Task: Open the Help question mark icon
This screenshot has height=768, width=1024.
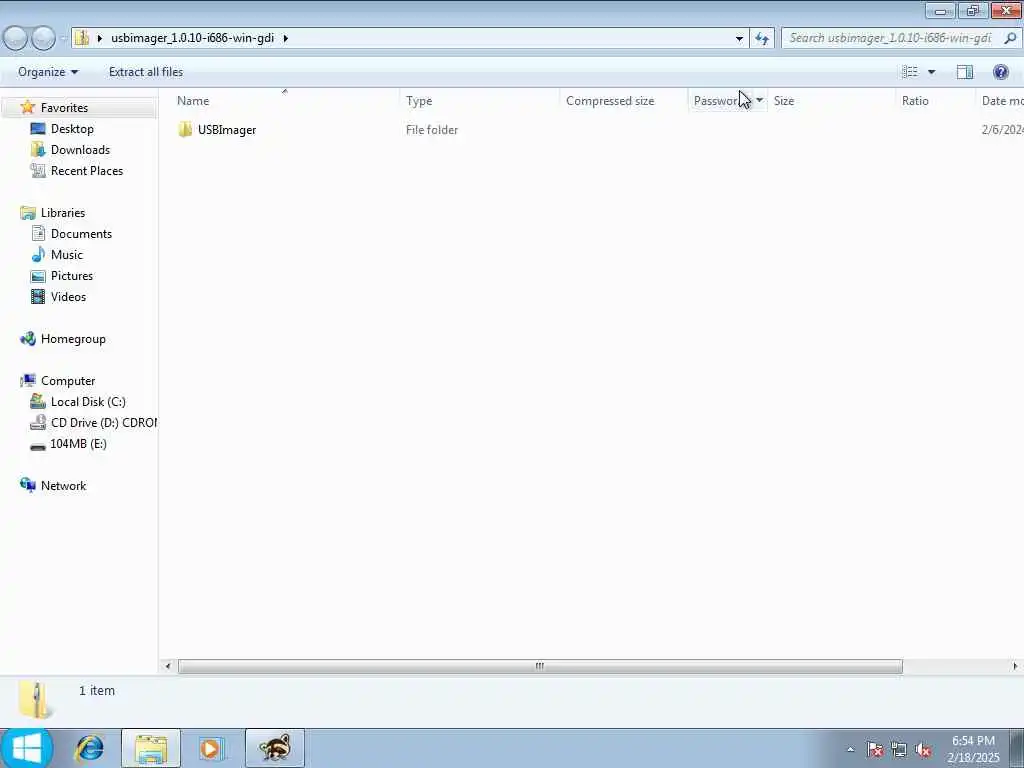Action: [1000, 72]
